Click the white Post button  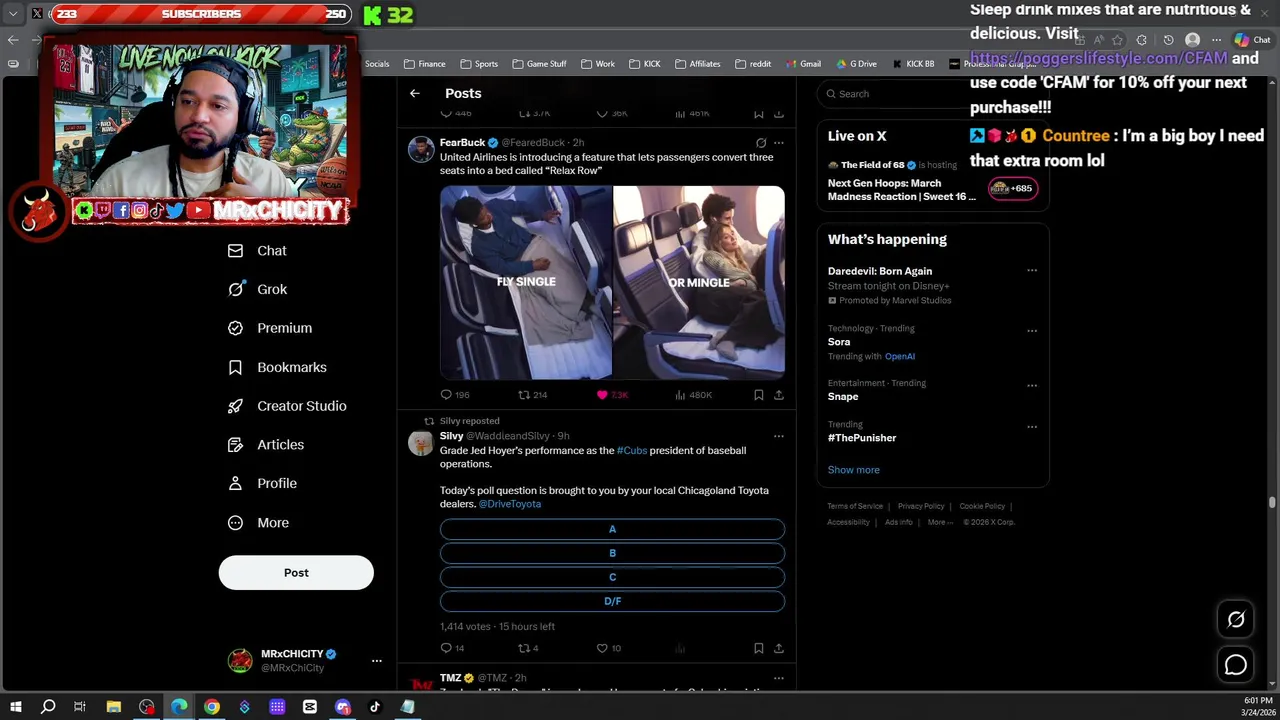click(x=296, y=573)
